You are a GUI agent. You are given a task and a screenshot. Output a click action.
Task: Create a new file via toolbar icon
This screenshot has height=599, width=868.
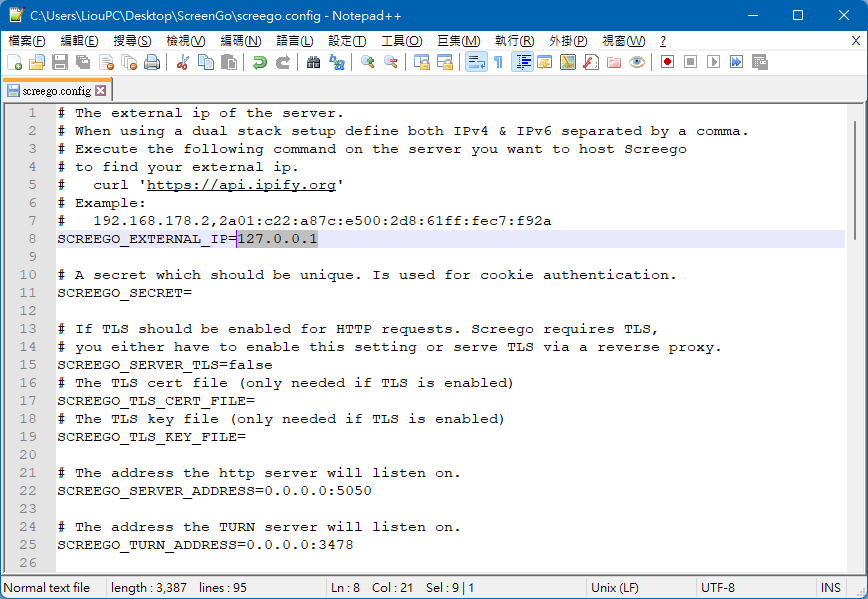click(14, 62)
